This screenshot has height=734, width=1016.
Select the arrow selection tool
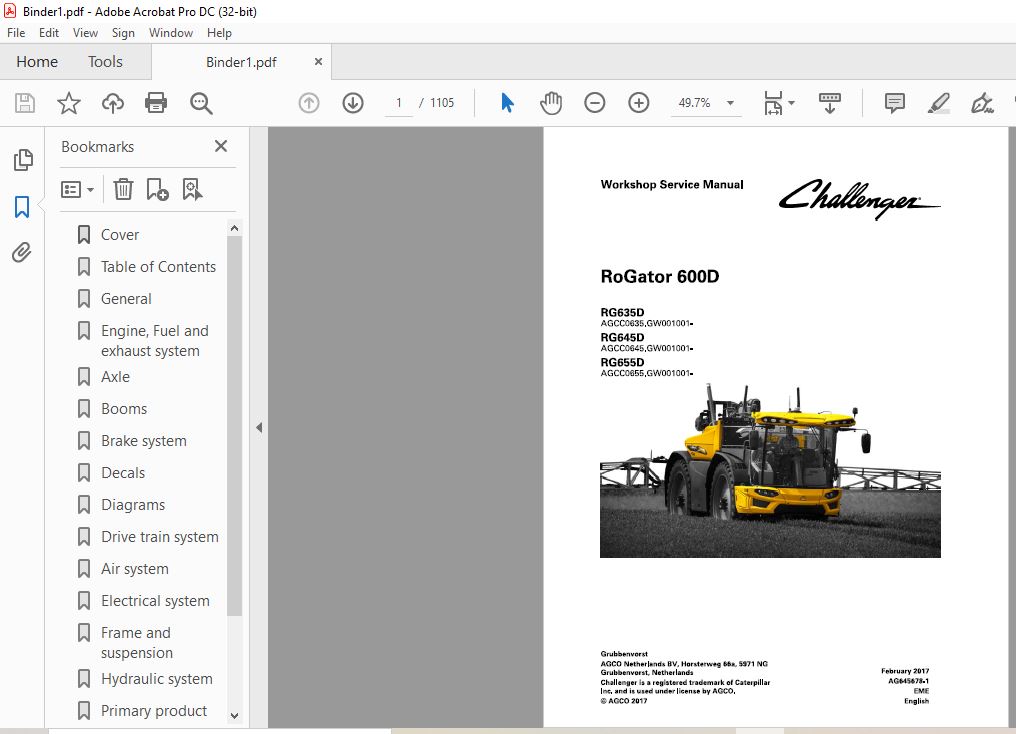click(x=507, y=103)
